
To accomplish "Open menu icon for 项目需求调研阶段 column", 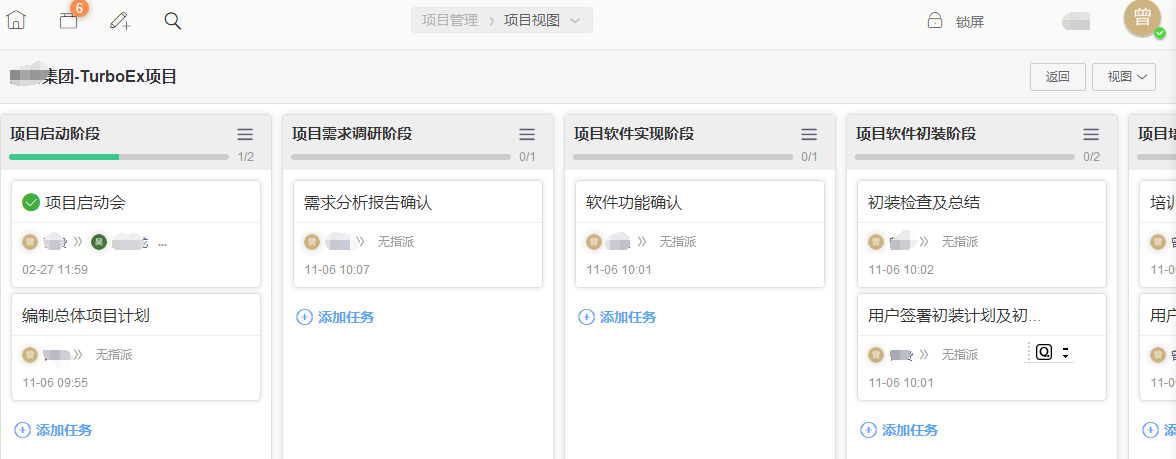I will click(527, 134).
